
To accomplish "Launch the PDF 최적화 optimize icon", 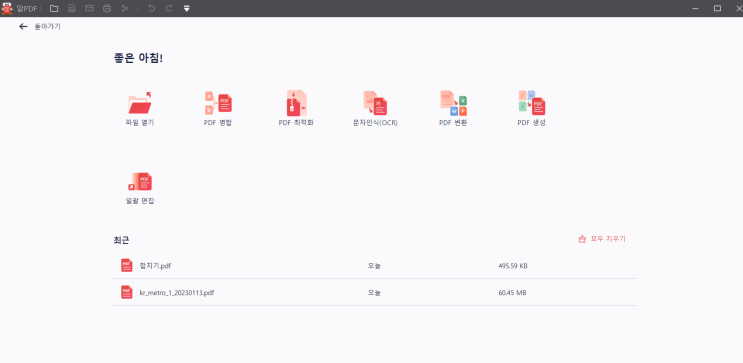I will [x=296, y=103].
